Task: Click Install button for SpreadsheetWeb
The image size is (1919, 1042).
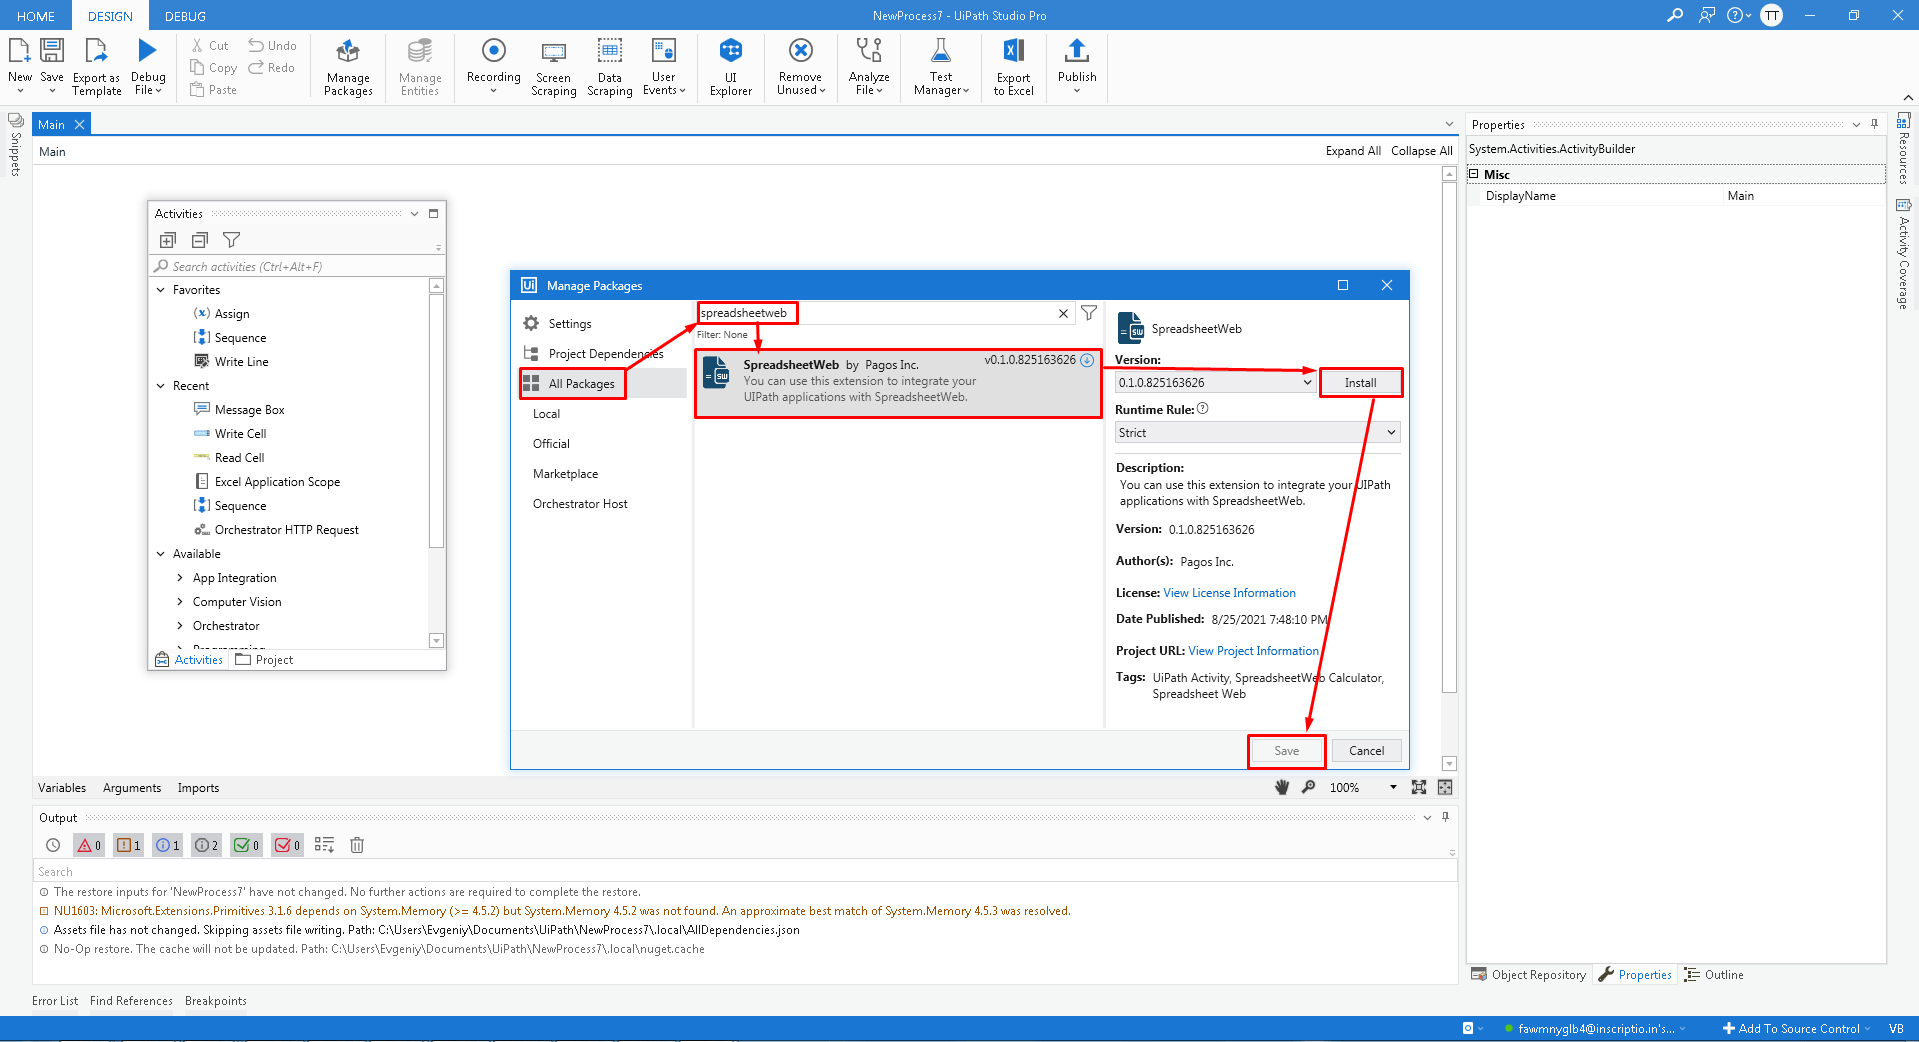Action: click(1360, 383)
